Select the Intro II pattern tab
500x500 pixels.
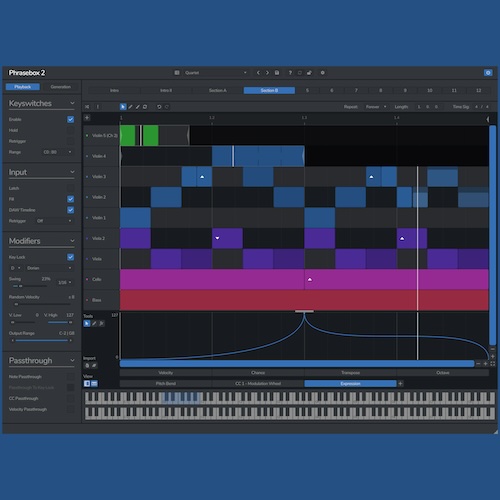tap(166, 90)
